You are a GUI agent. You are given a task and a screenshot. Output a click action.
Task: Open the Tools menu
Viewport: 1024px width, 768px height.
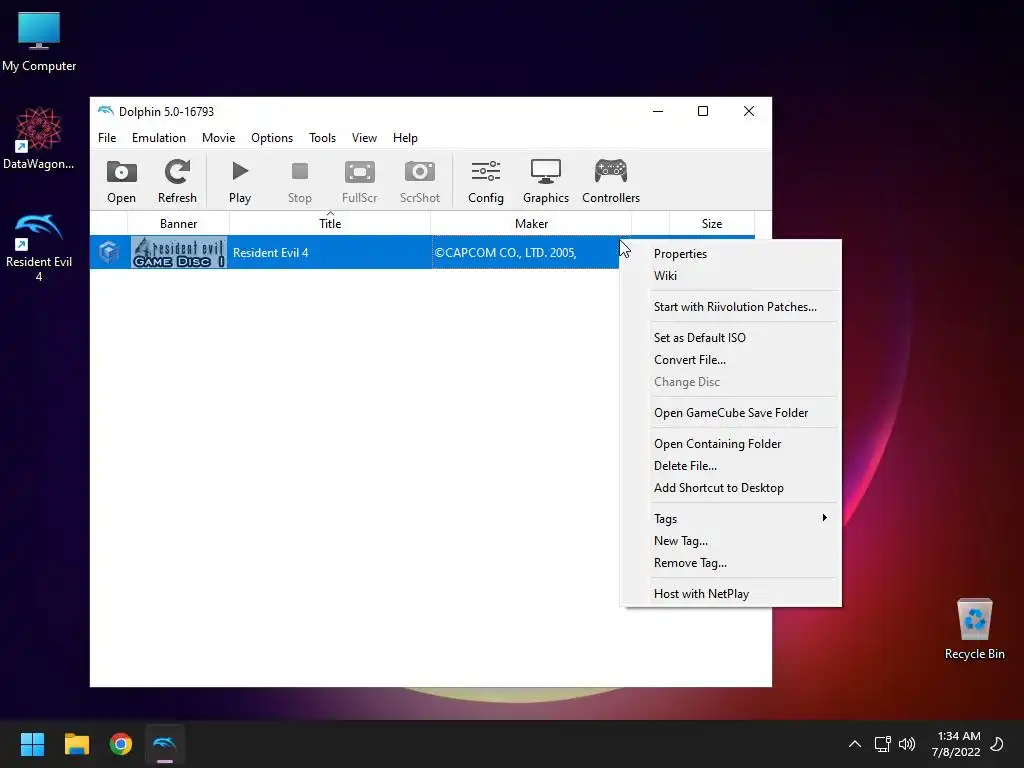(x=322, y=138)
